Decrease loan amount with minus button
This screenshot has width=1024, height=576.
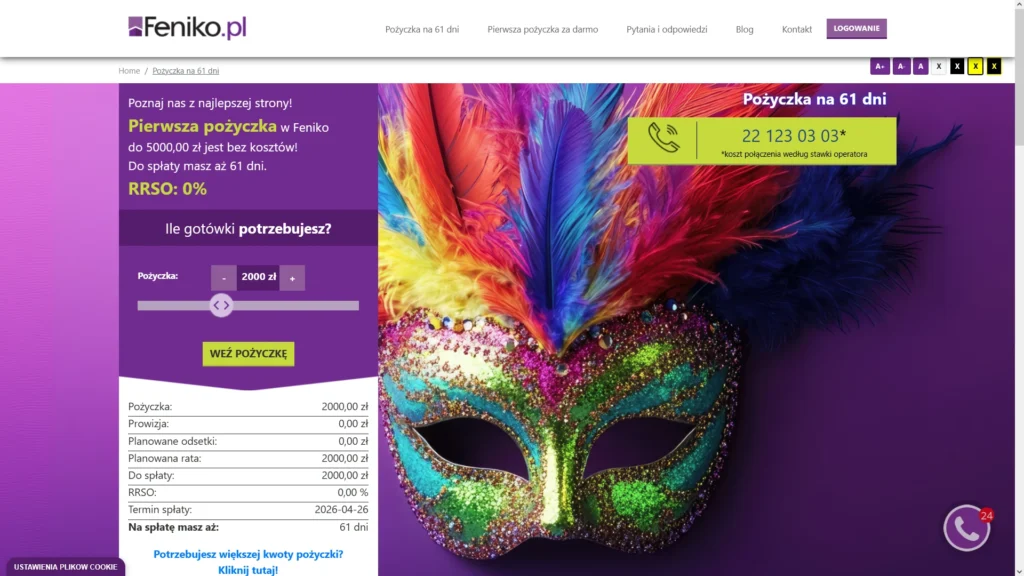(223, 278)
